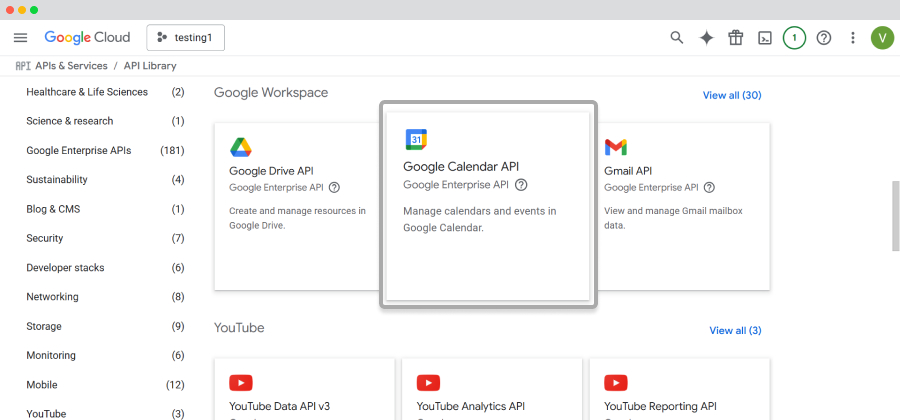The width and height of the screenshot is (900, 420).
Task: Click the red window close button
Action: 10,10
